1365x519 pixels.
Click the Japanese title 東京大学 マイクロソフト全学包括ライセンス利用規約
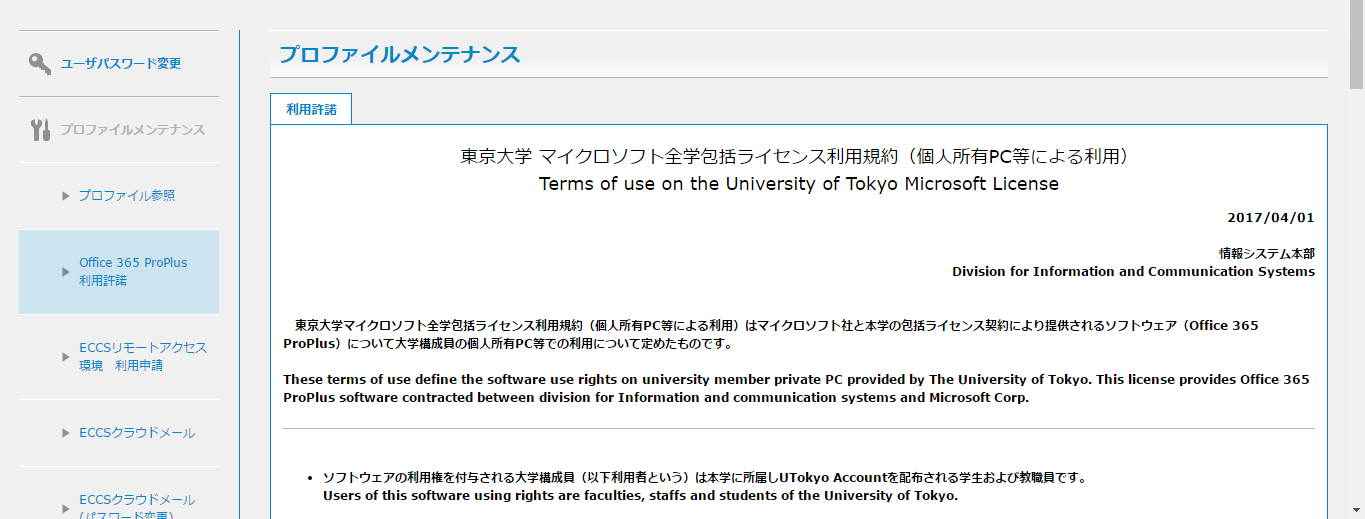pos(795,156)
